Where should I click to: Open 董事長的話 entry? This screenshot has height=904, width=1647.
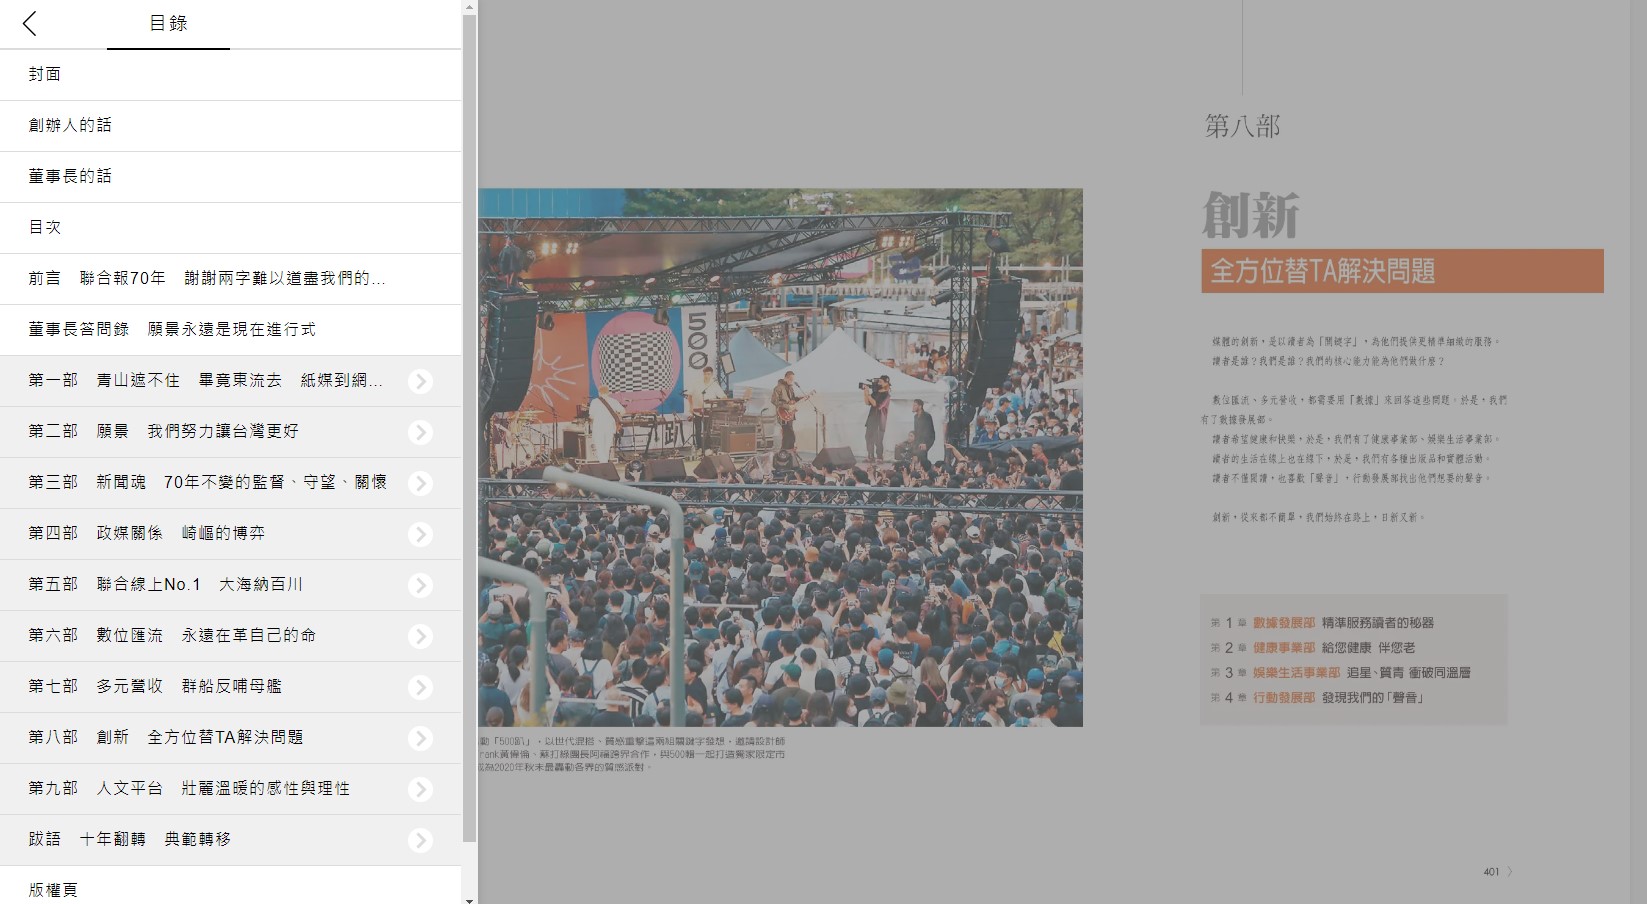click(70, 176)
